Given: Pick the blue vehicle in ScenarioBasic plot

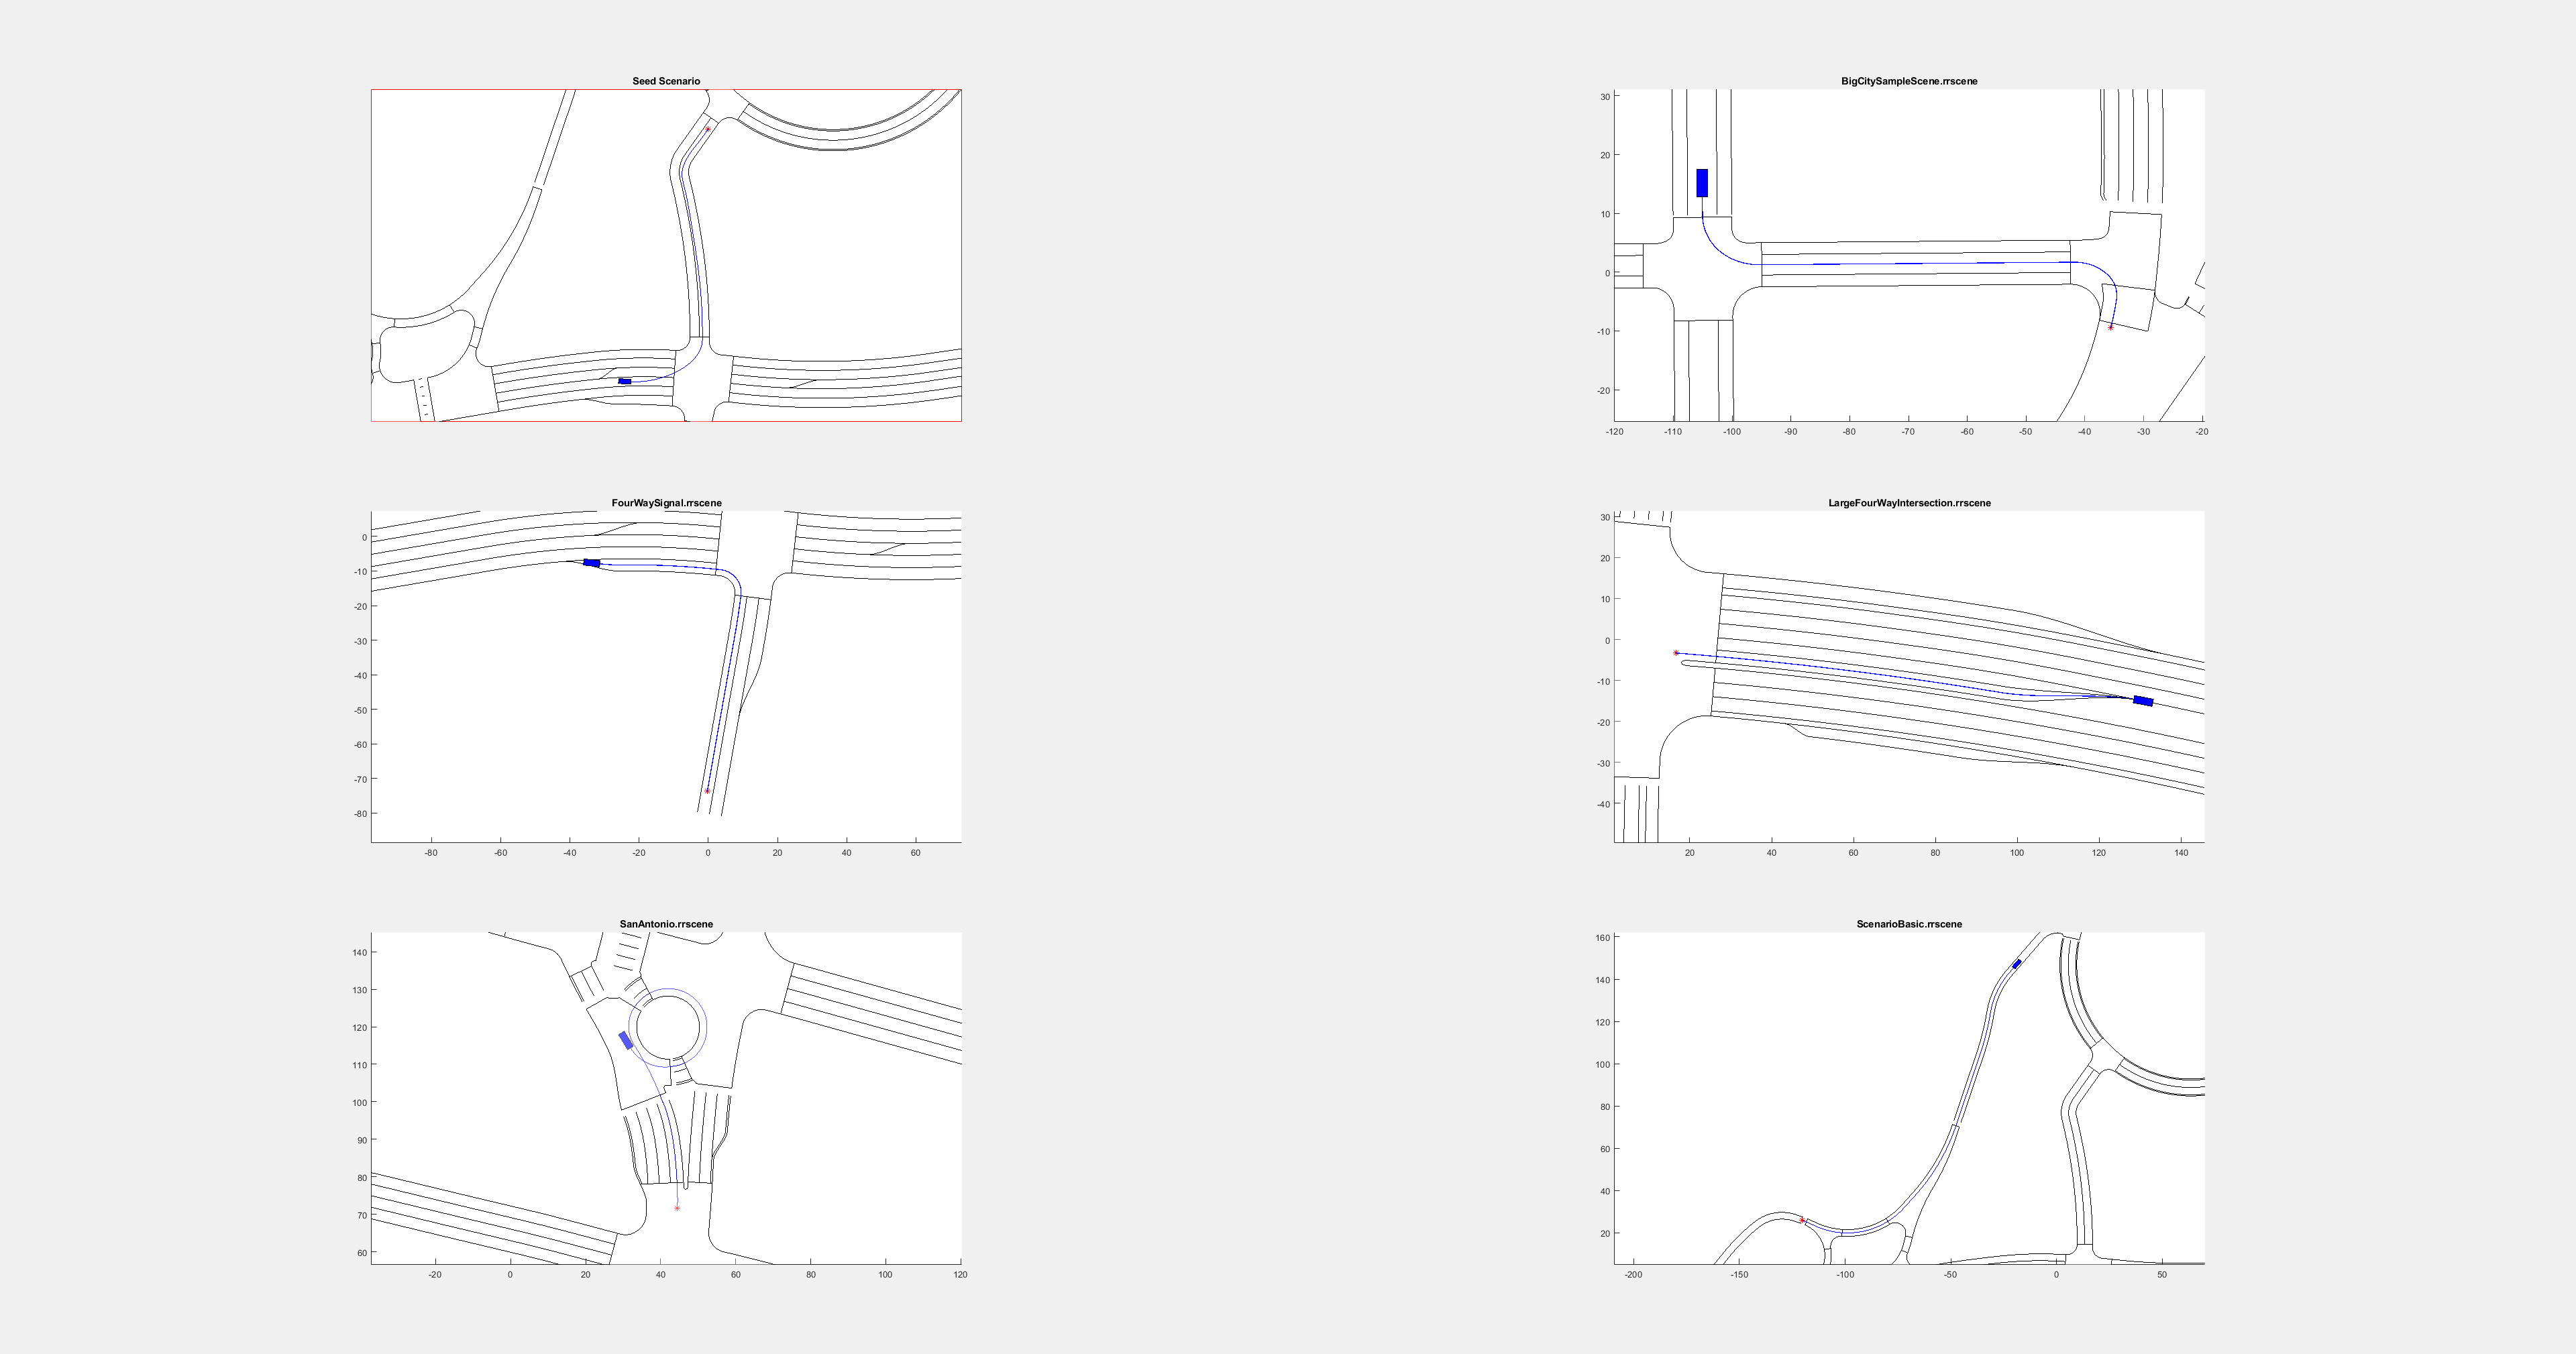Looking at the screenshot, I should click(2017, 964).
